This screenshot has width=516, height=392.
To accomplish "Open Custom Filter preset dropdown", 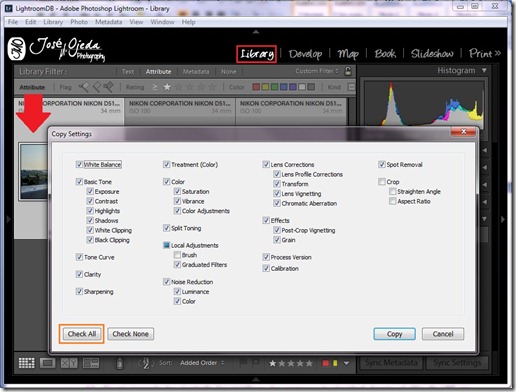I will 317,71.
